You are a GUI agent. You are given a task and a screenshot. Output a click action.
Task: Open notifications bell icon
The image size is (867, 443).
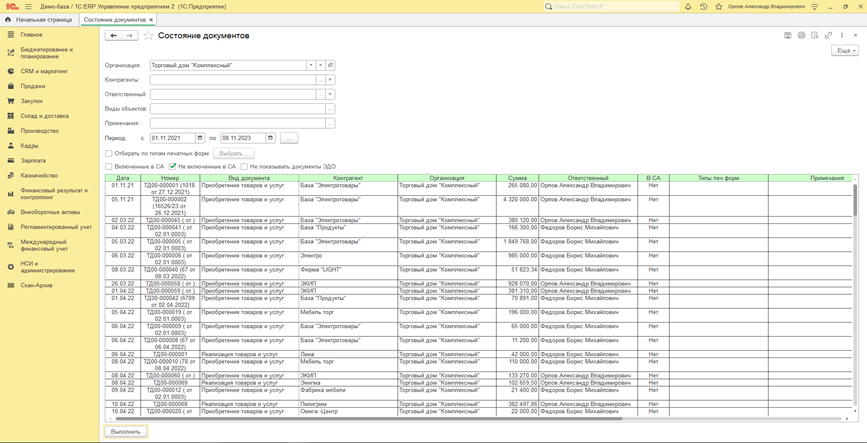point(688,7)
